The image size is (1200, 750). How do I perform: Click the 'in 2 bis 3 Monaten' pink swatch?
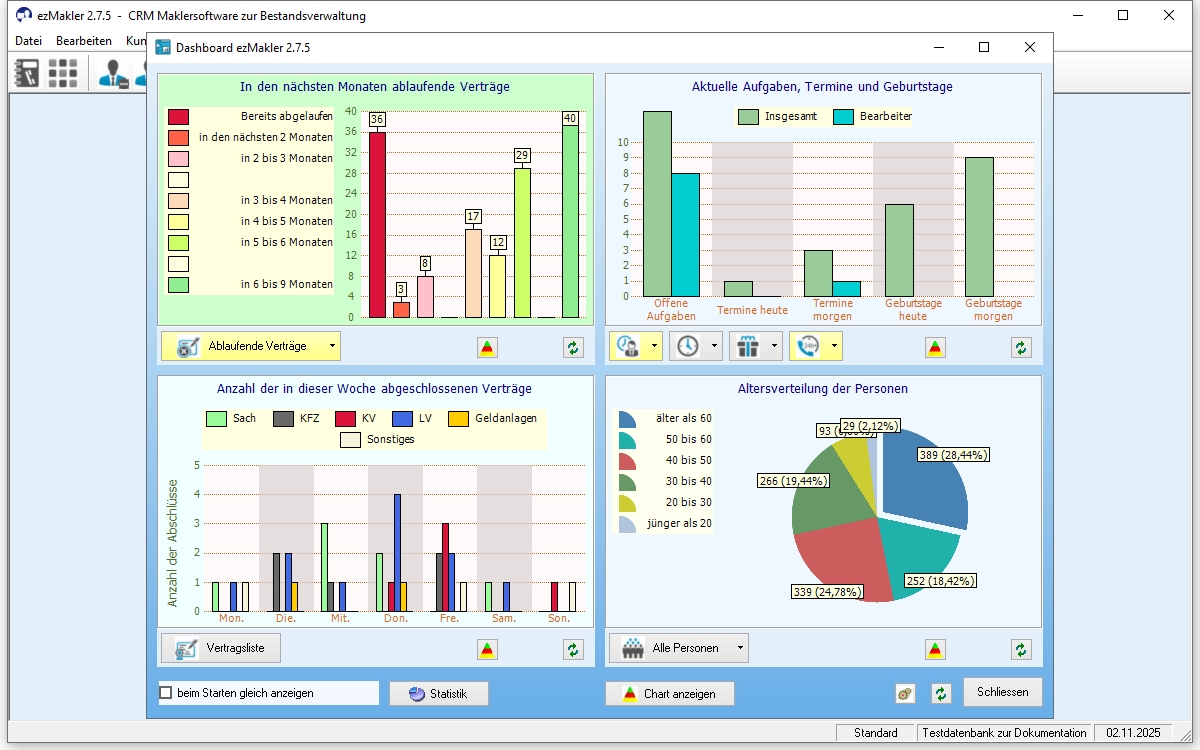[x=178, y=159]
